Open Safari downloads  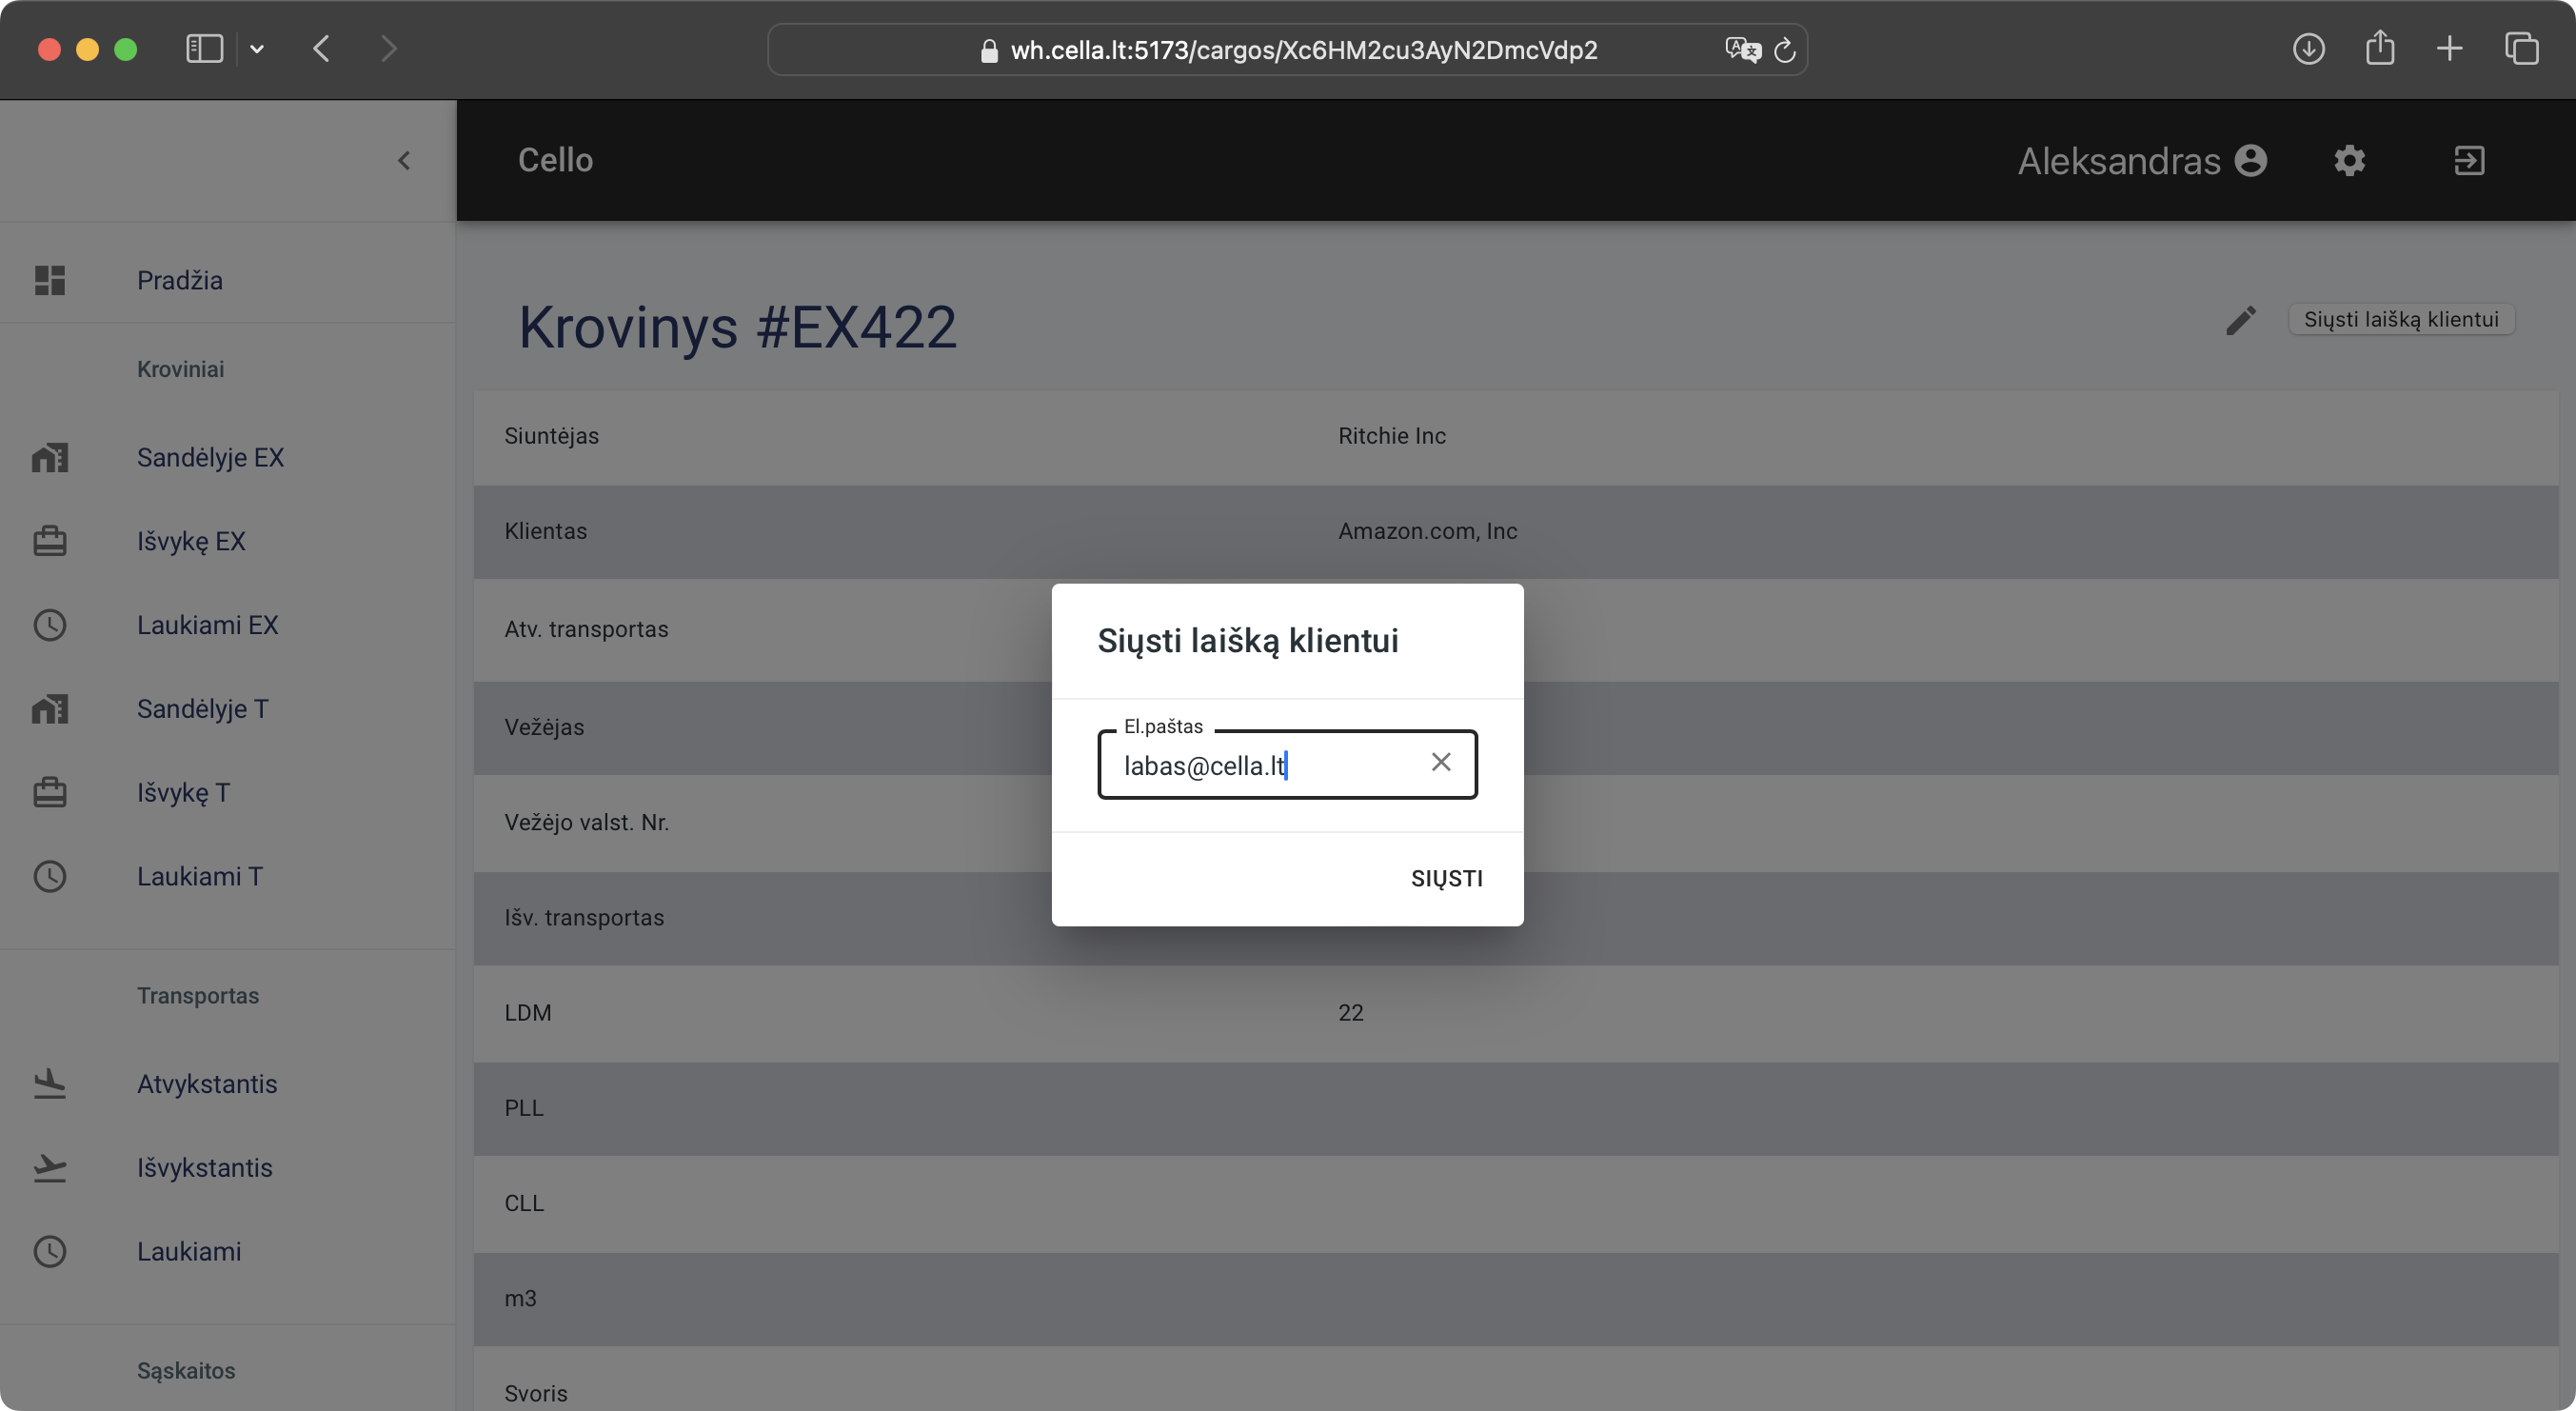point(2308,48)
